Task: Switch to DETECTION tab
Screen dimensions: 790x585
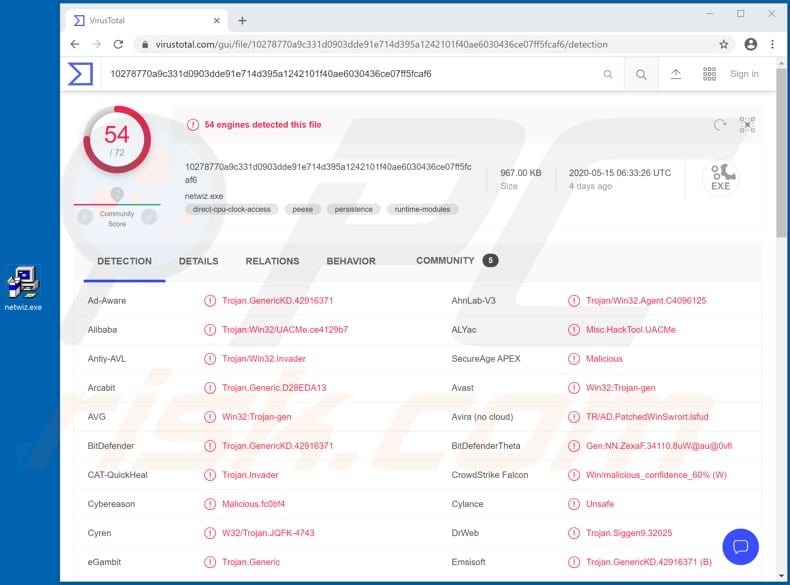Action: coord(124,261)
